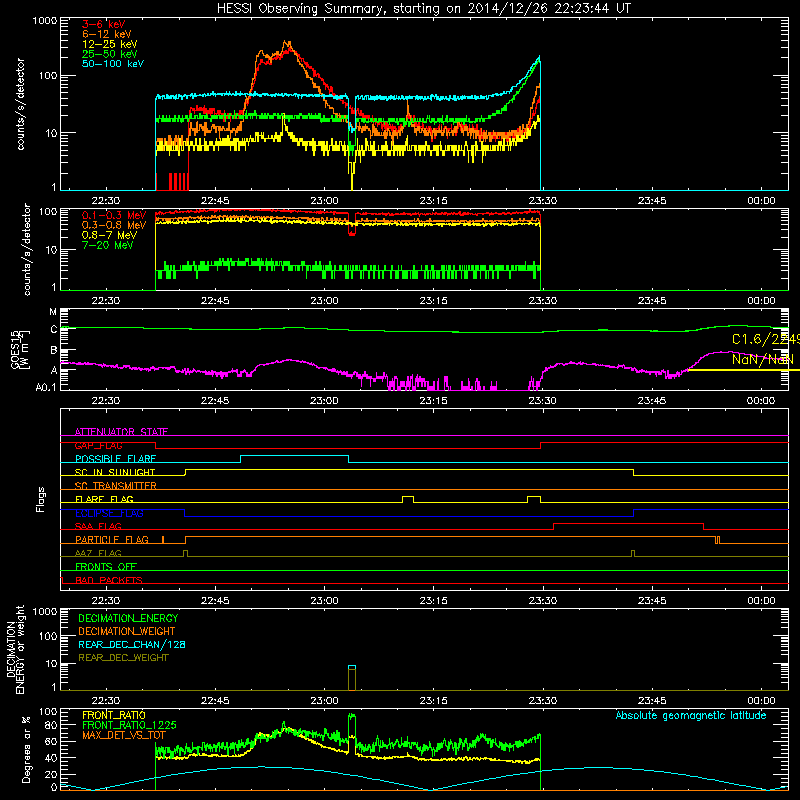800x800 pixels.
Task: Click the raised SAA_FLAG interval segment
Action: point(629,523)
